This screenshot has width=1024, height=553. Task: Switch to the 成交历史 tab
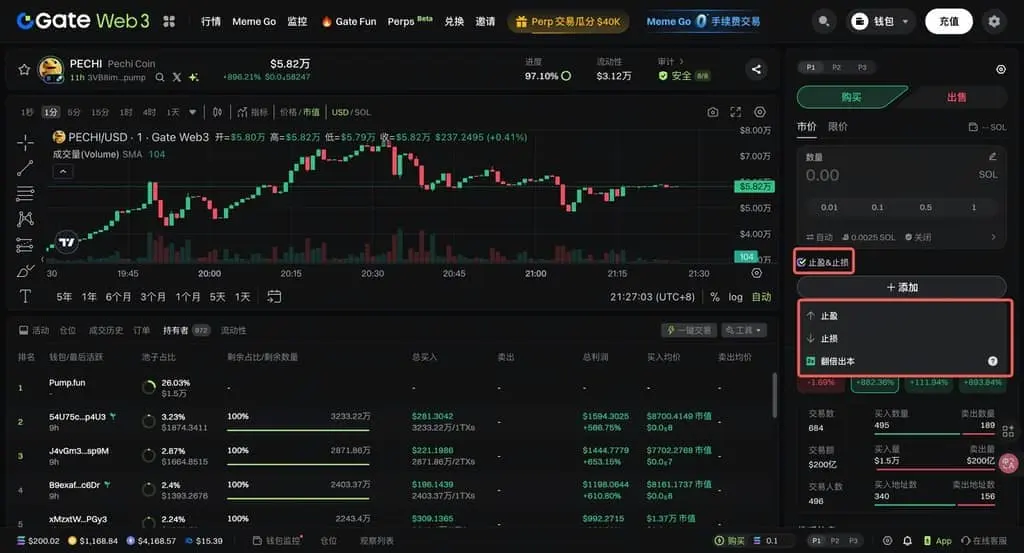click(x=106, y=330)
